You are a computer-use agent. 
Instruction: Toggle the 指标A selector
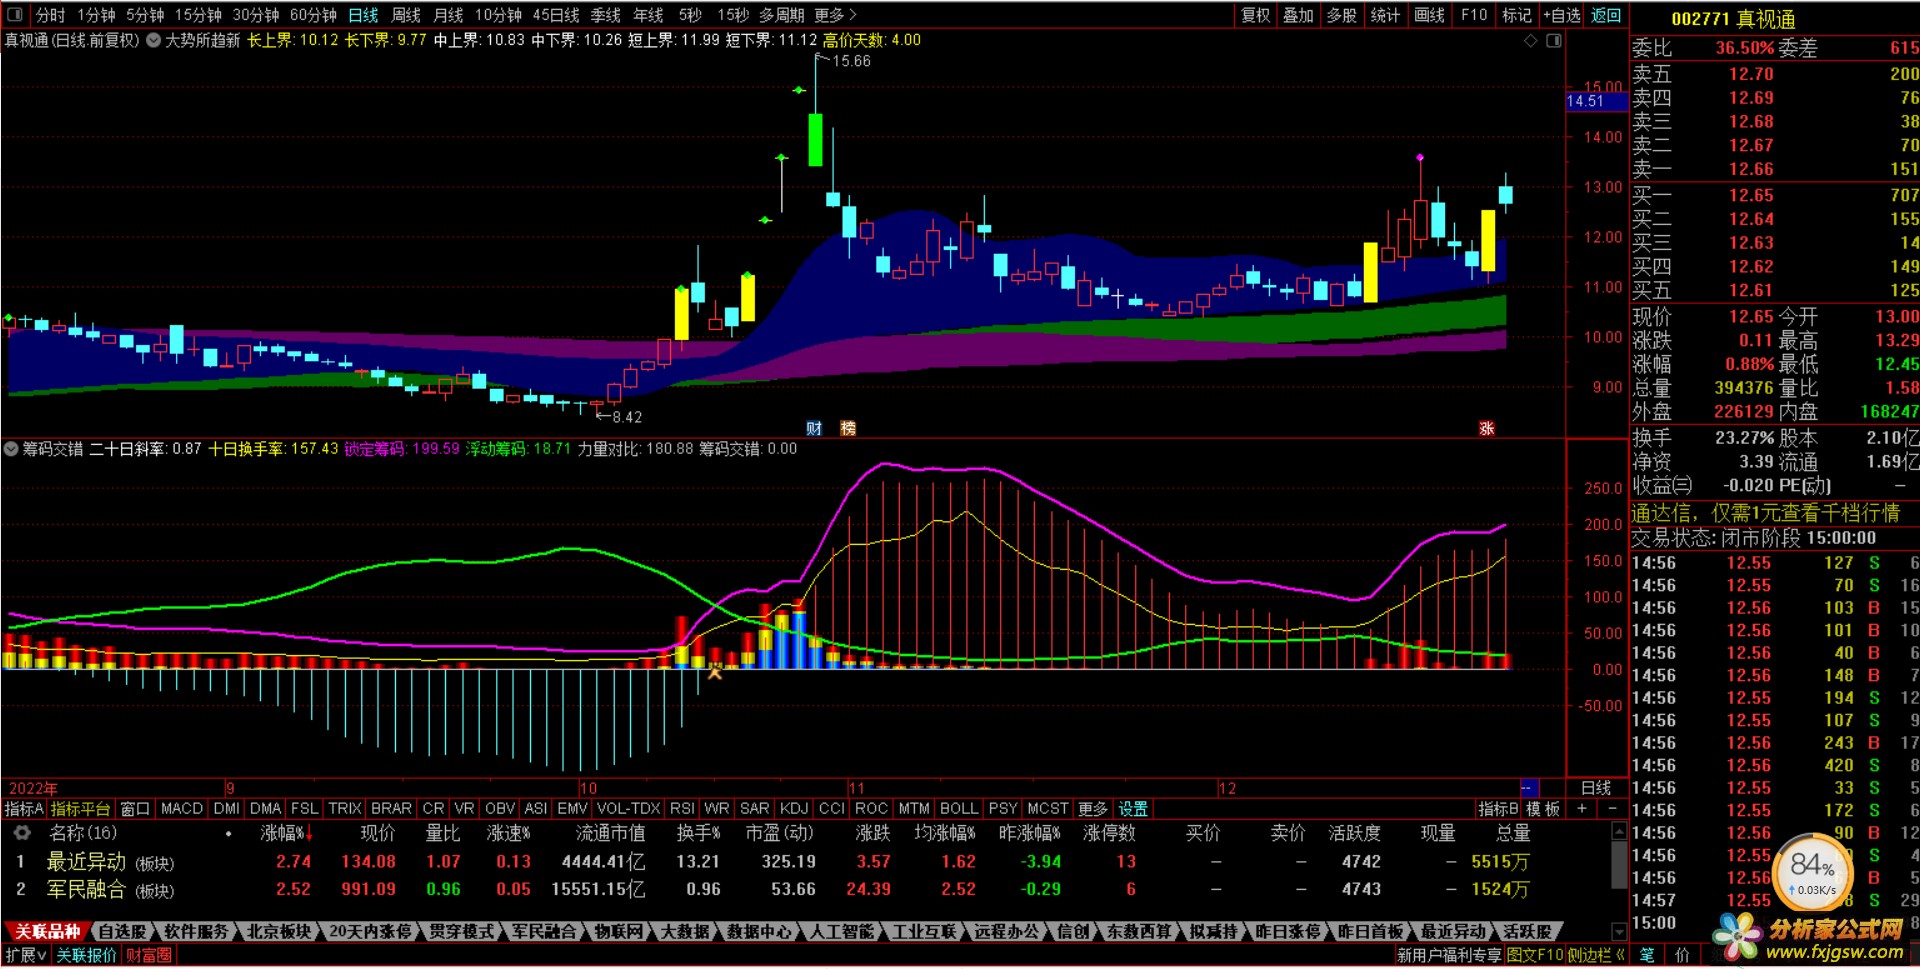[x=24, y=808]
